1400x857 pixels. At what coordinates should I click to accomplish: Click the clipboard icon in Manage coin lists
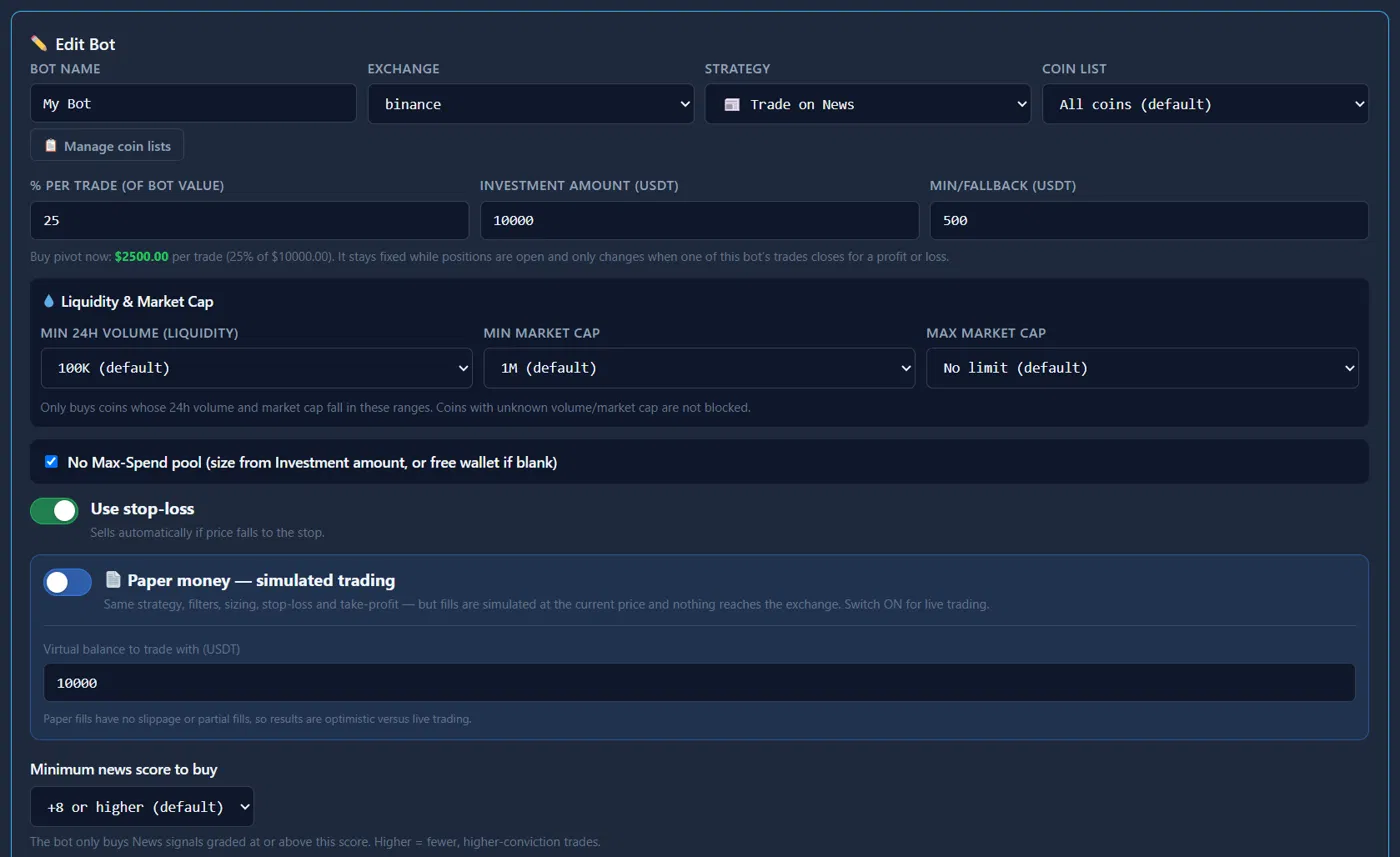(51, 146)
